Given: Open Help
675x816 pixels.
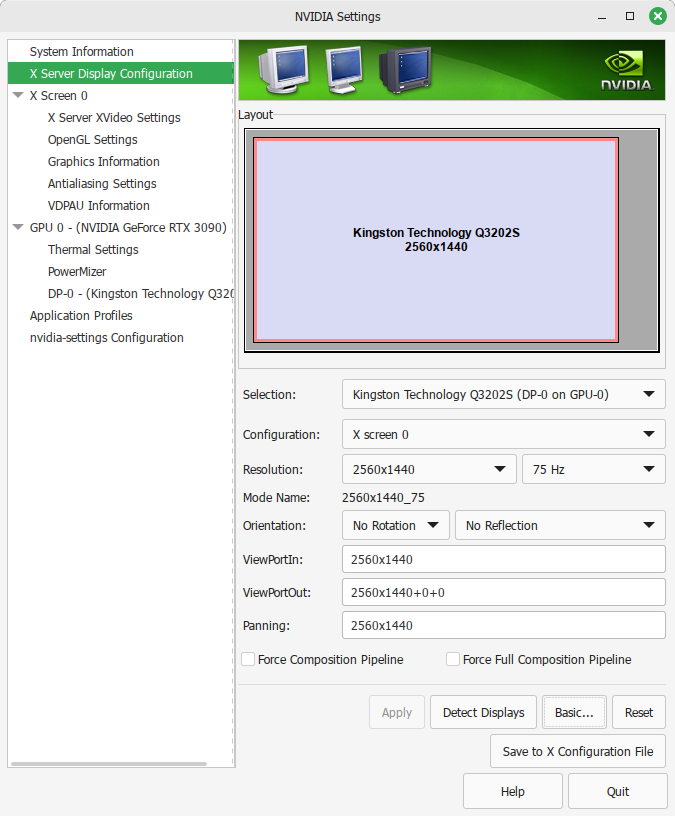Looking at the screenshot, I should [513, 792].
